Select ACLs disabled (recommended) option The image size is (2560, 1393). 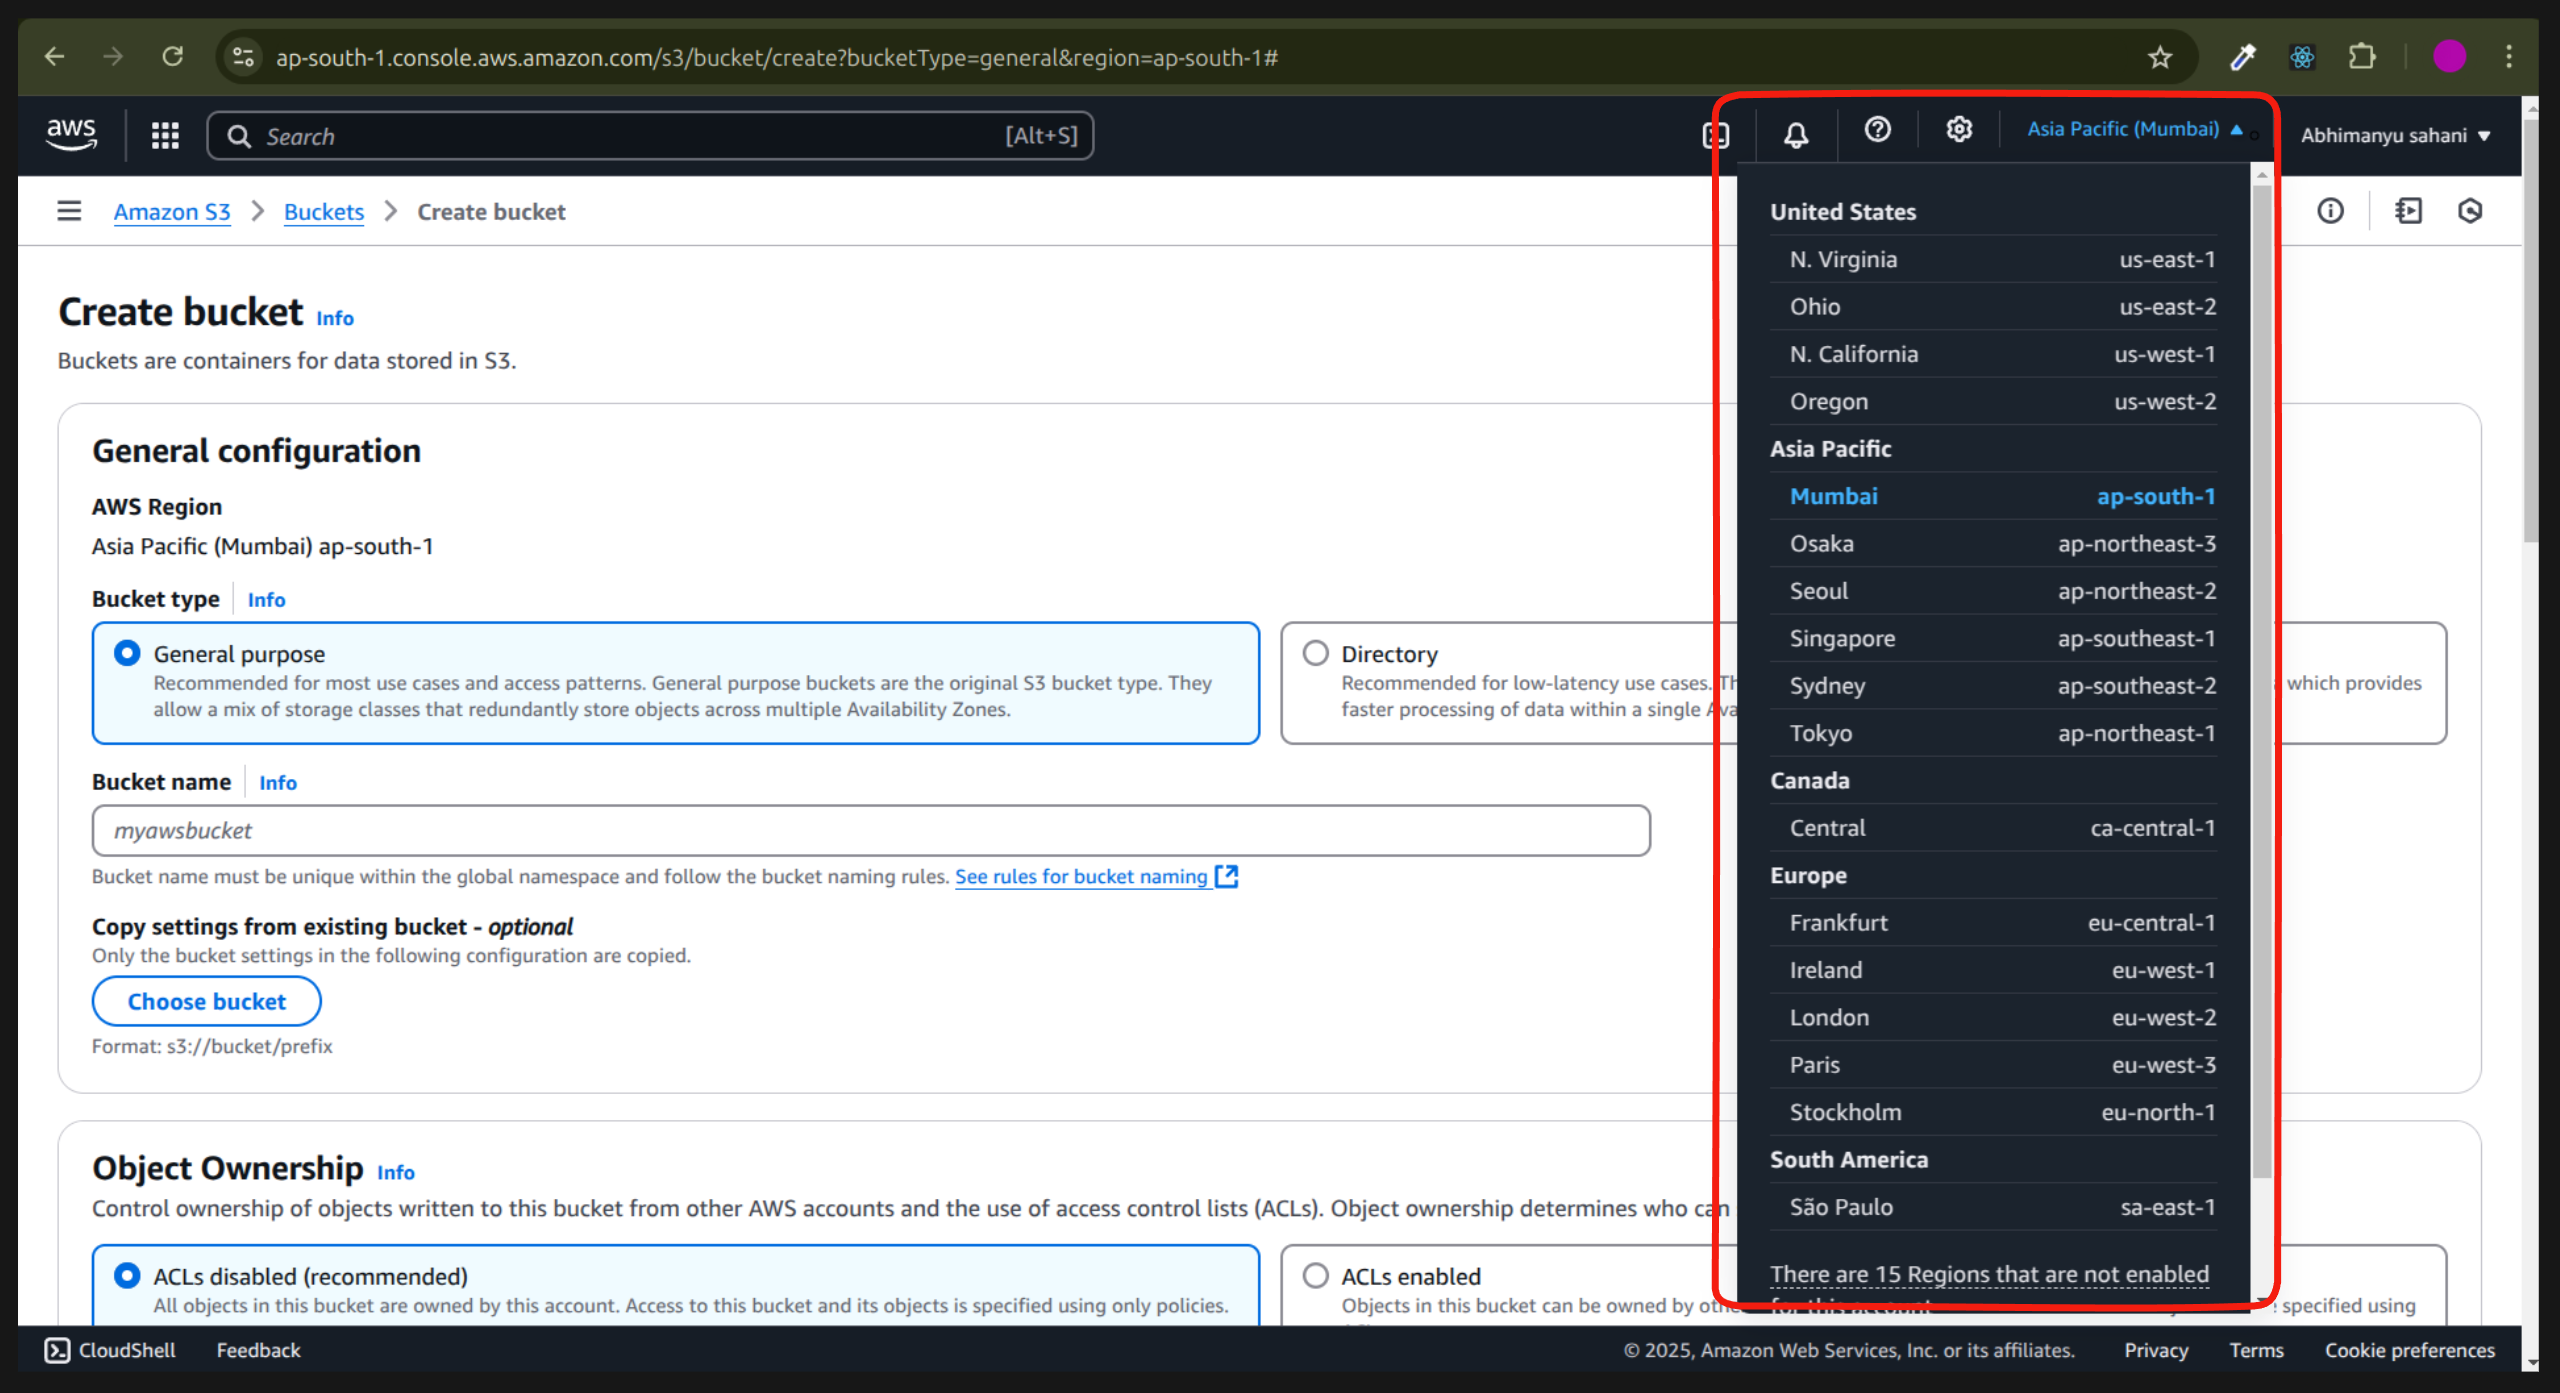tap(127, 1276)
